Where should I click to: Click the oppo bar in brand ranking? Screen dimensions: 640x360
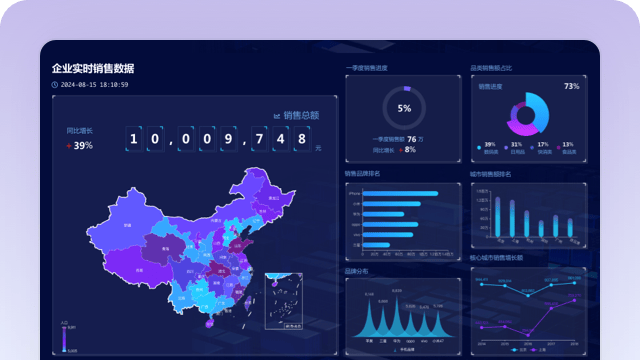point(390,224)
